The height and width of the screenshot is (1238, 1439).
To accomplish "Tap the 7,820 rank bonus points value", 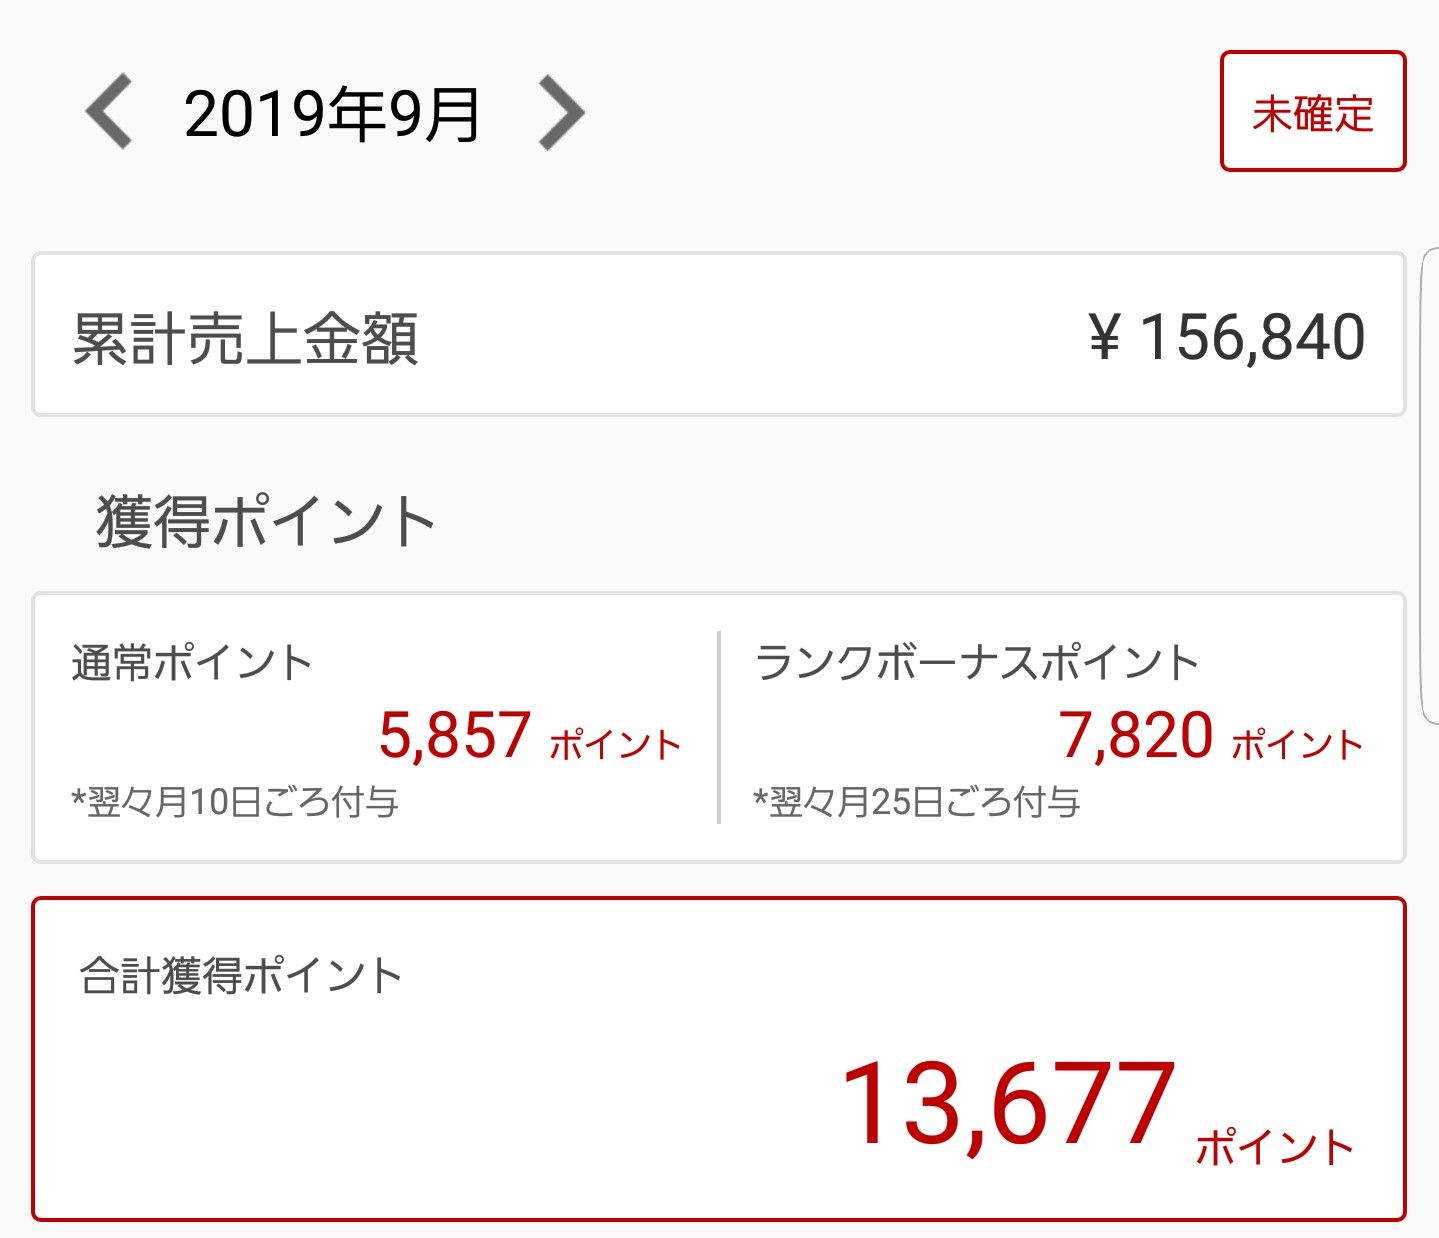I will (1136, 735).
